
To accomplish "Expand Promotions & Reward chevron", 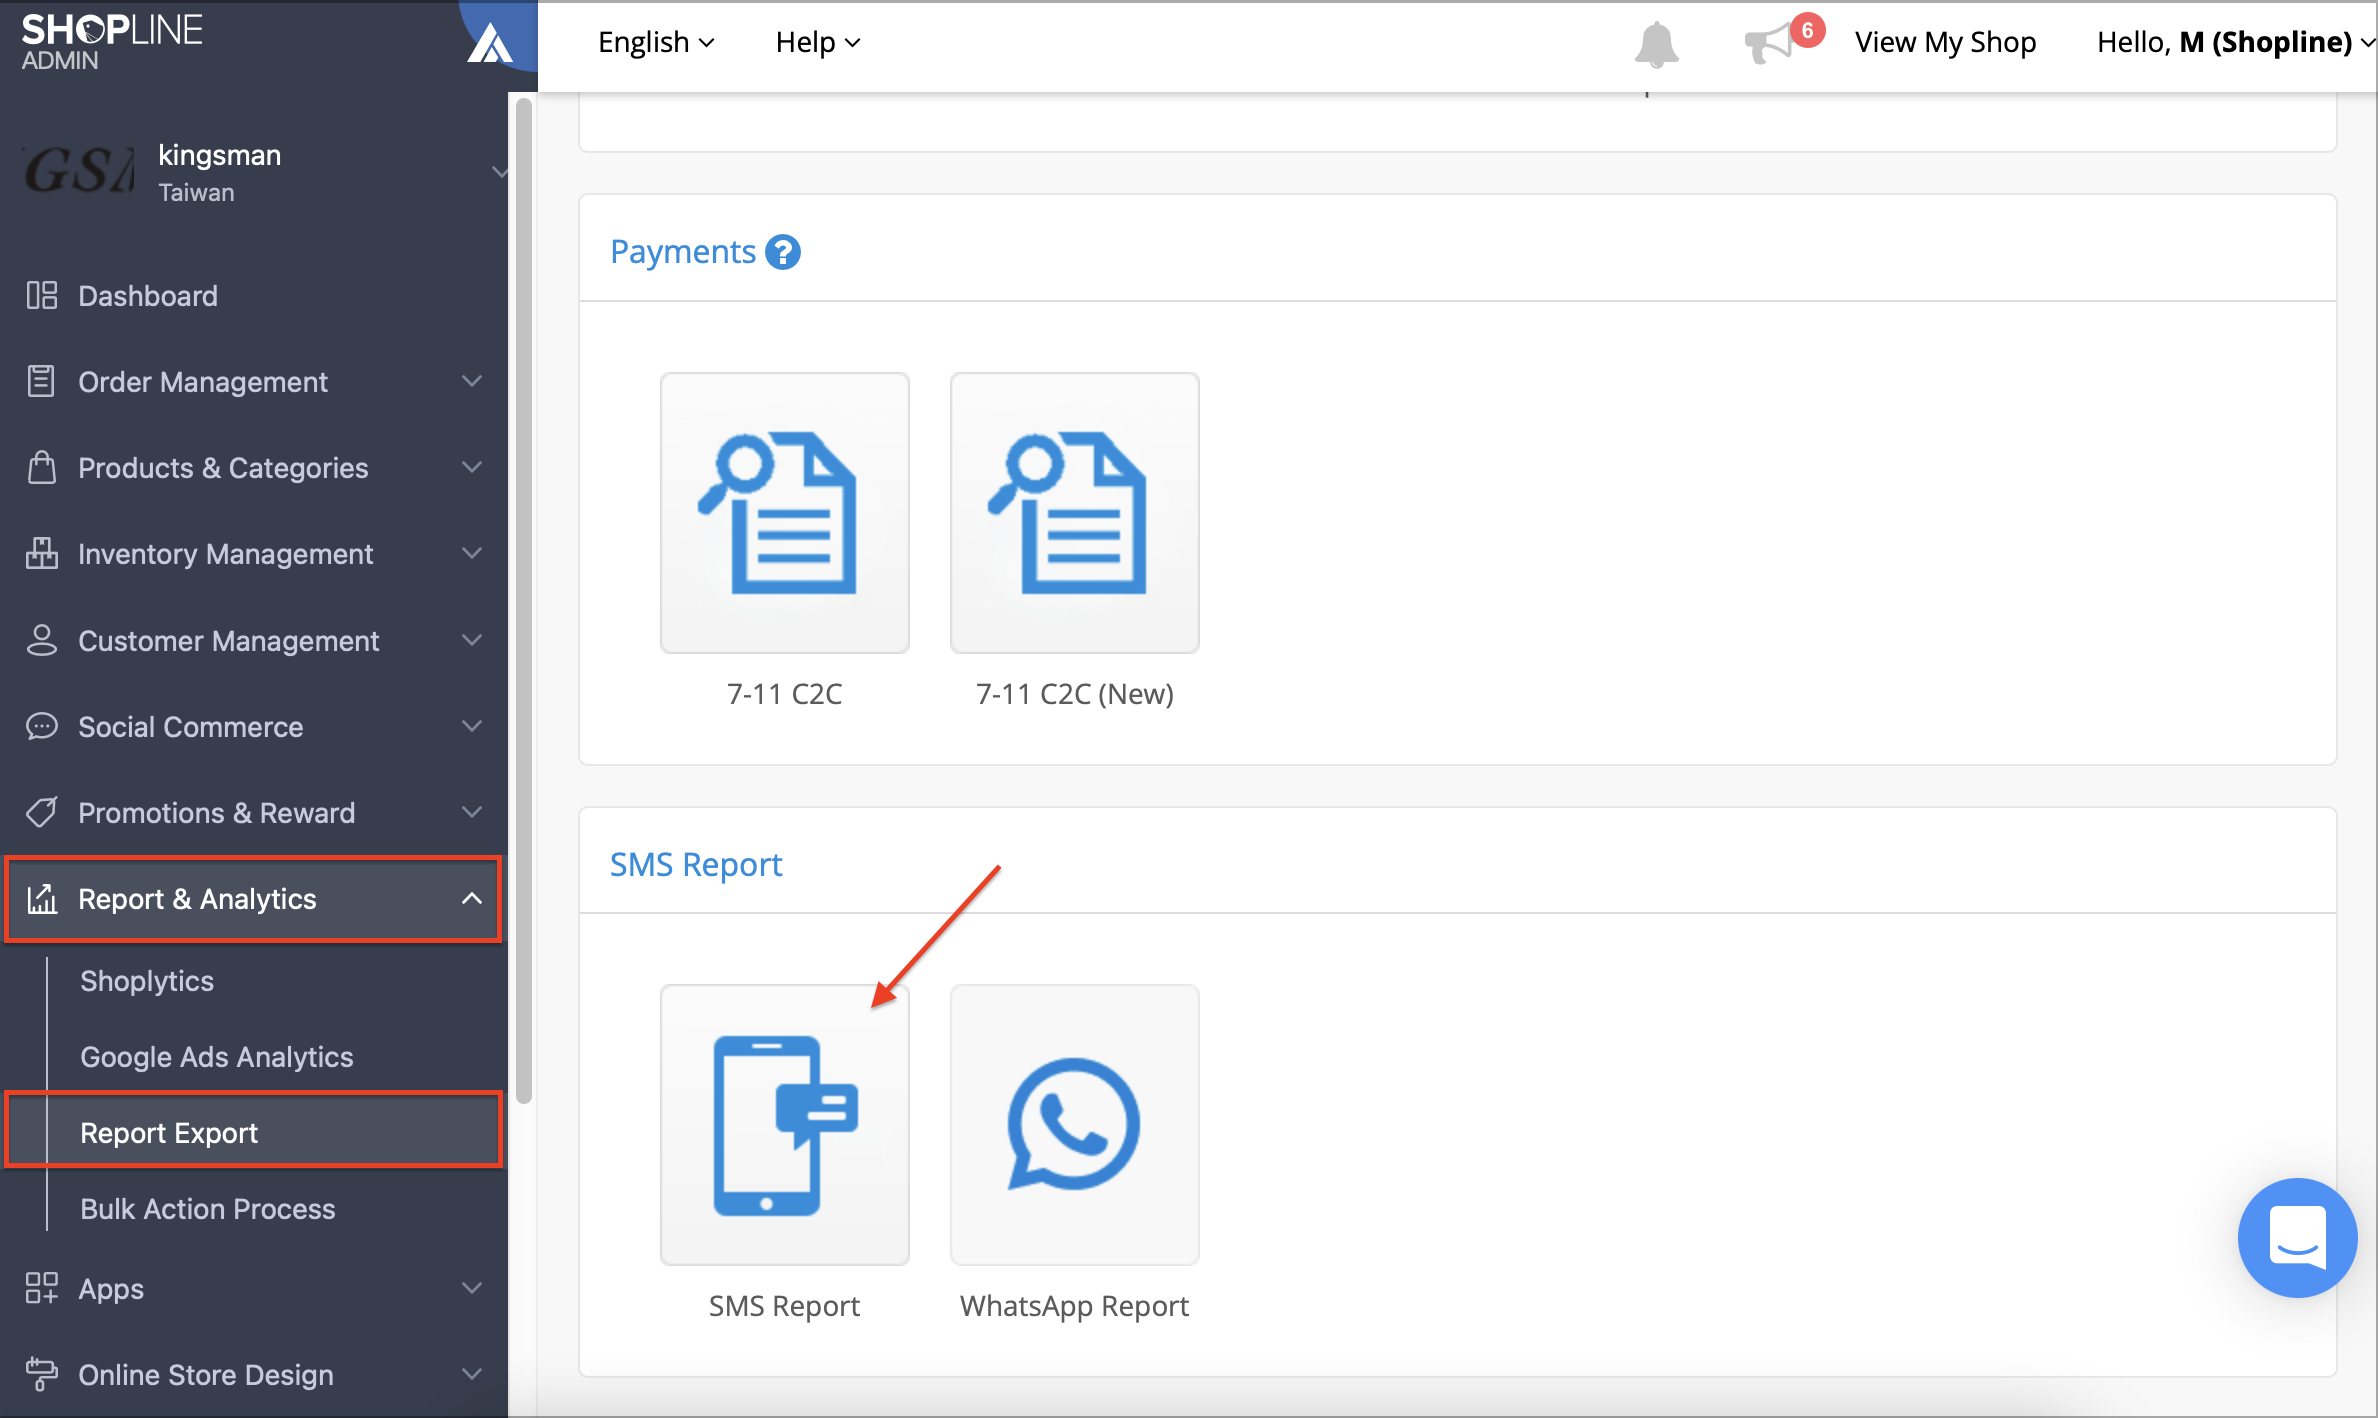I will coord(472,812).
